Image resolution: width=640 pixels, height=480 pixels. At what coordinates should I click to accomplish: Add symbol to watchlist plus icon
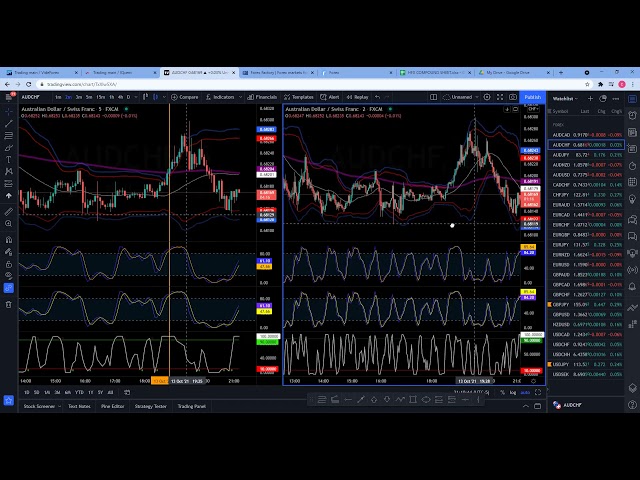[x=590, y=98]
